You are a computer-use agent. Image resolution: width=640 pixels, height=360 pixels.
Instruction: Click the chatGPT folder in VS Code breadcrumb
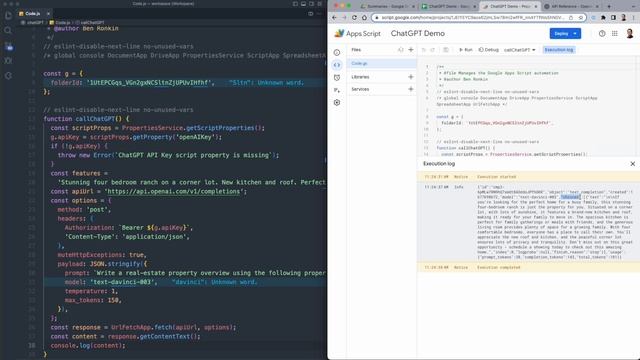click(35, 22)
